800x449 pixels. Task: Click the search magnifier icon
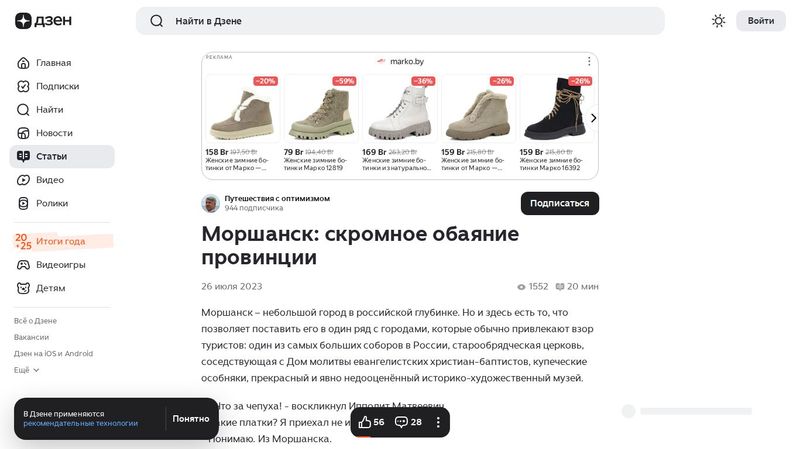(156, 21)
